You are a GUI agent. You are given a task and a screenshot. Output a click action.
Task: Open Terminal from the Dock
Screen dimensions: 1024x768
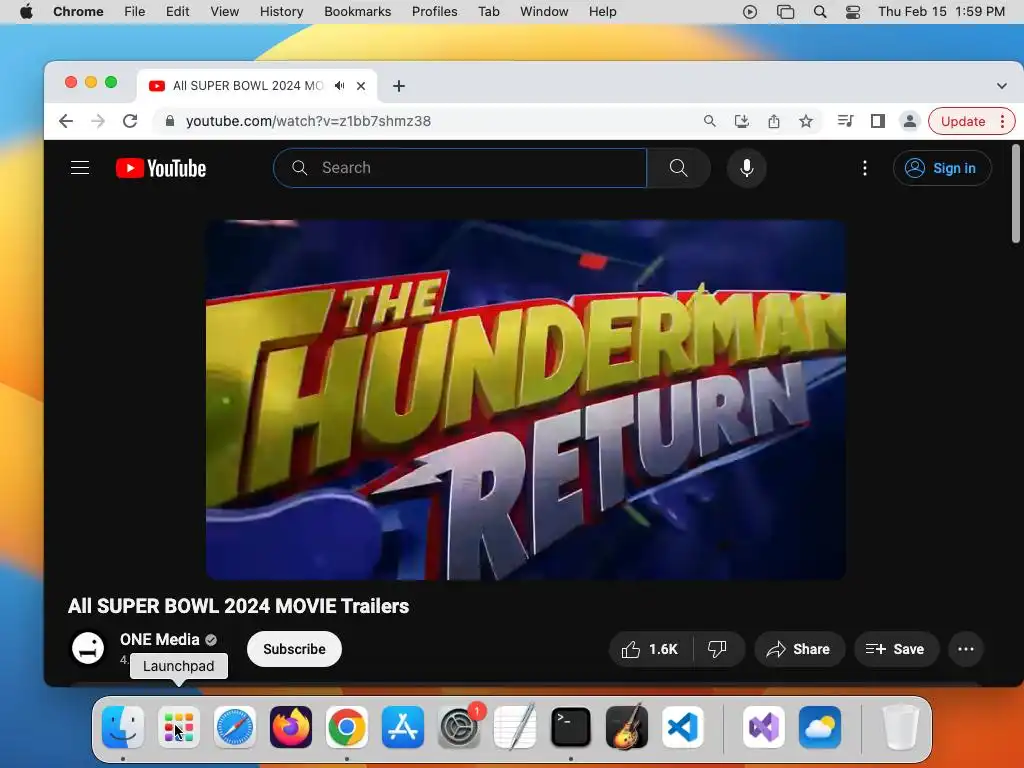(x=571, y=727)
